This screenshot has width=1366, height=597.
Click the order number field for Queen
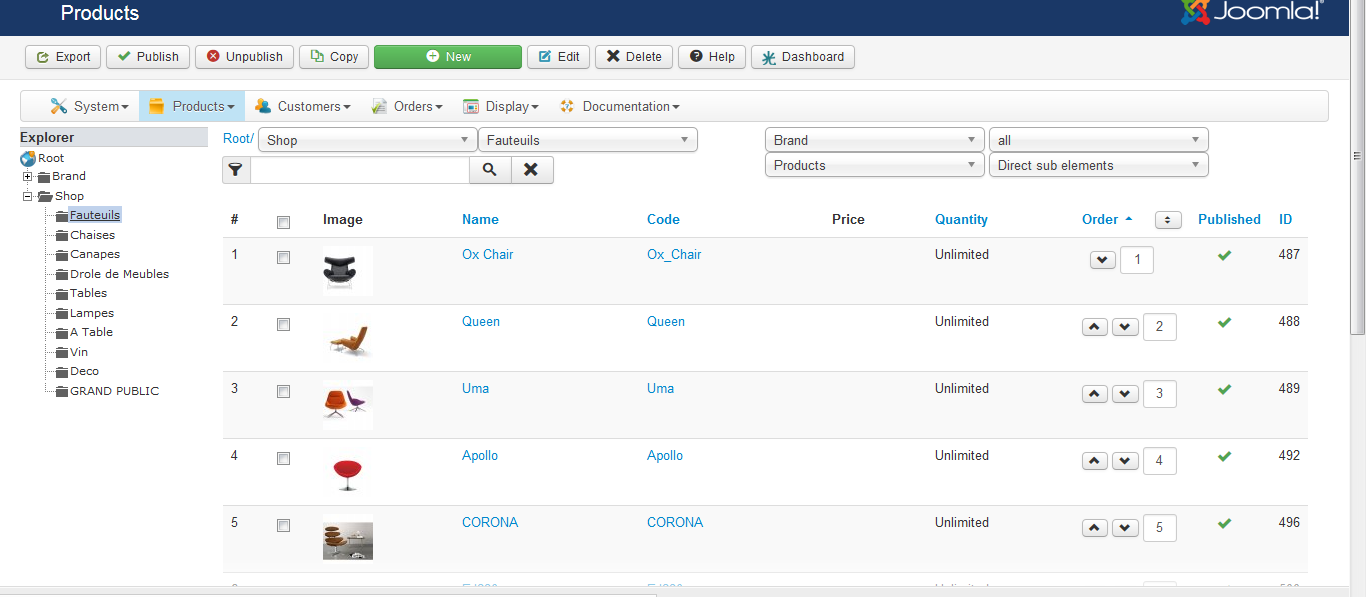coord(1160,327)
